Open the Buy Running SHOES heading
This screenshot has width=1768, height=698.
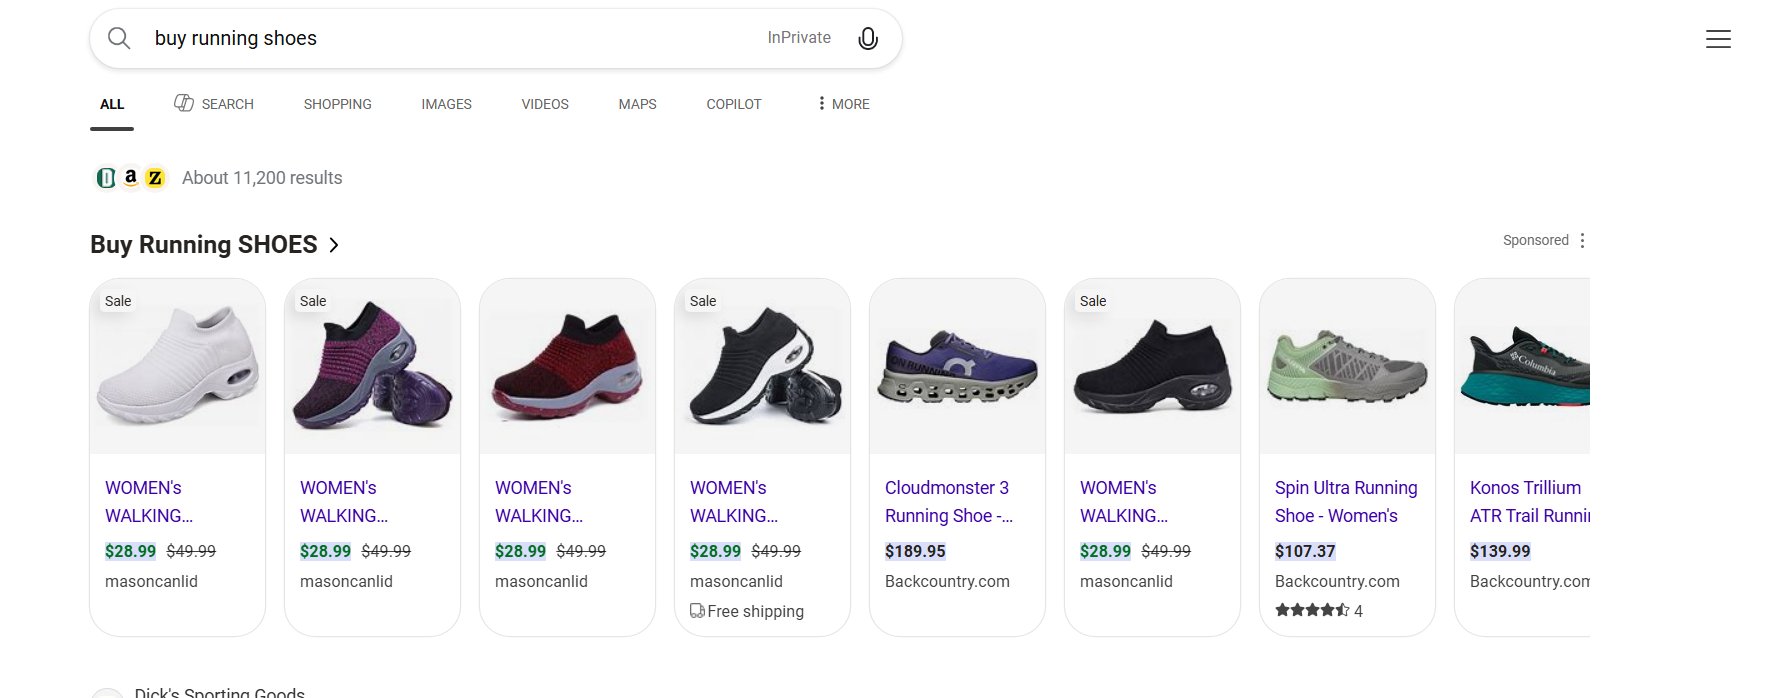click(204, 245)
